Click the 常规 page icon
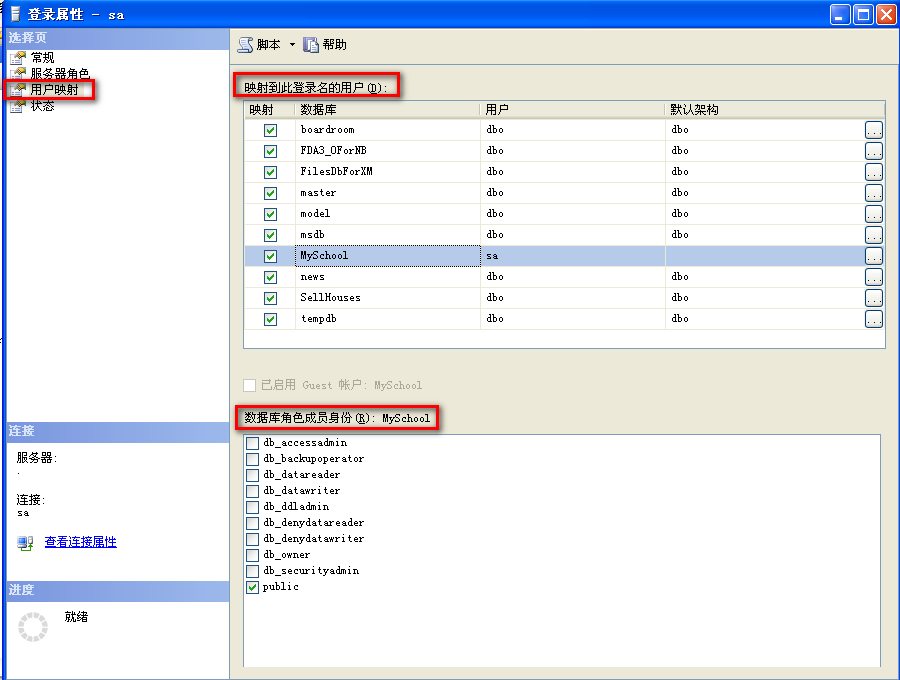Image resolution: width=900 pixels, height=680 pixels. pos(18,57)
